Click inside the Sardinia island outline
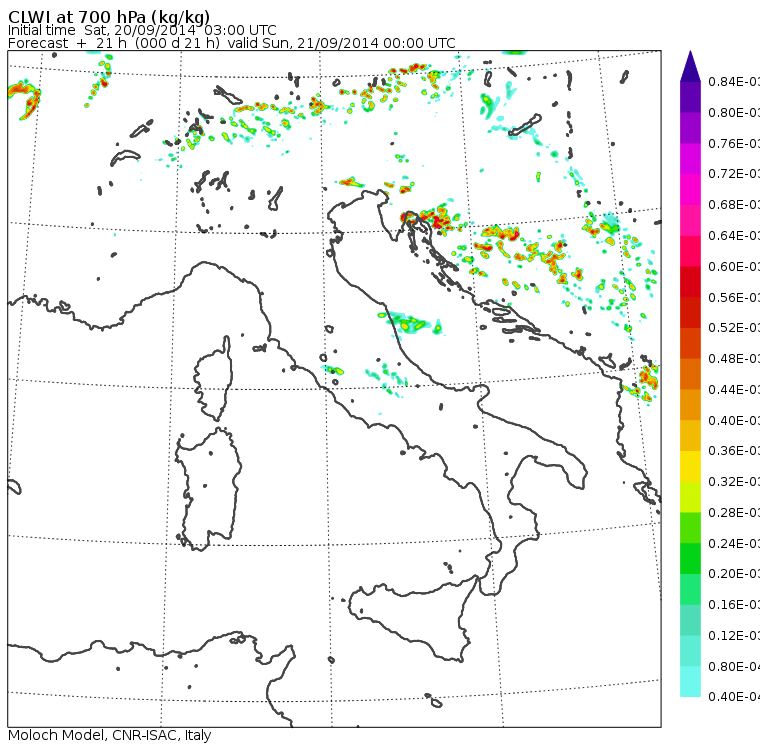This screenshot has width=760, height=749. (208, 490)
